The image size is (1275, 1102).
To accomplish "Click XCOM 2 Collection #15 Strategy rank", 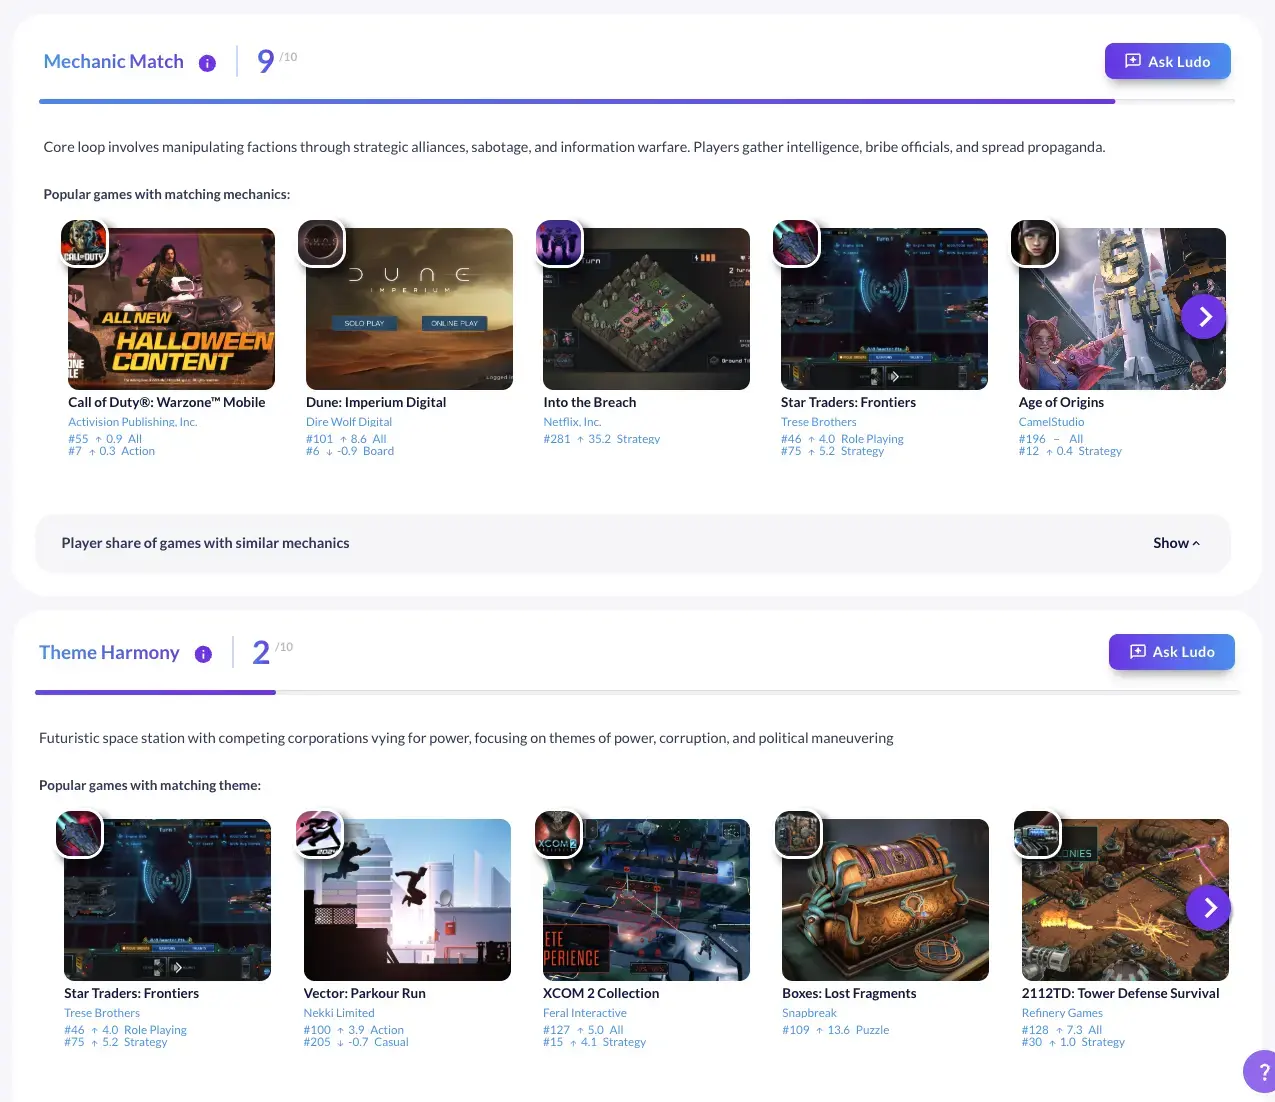I will click(x=595, y=1042).
